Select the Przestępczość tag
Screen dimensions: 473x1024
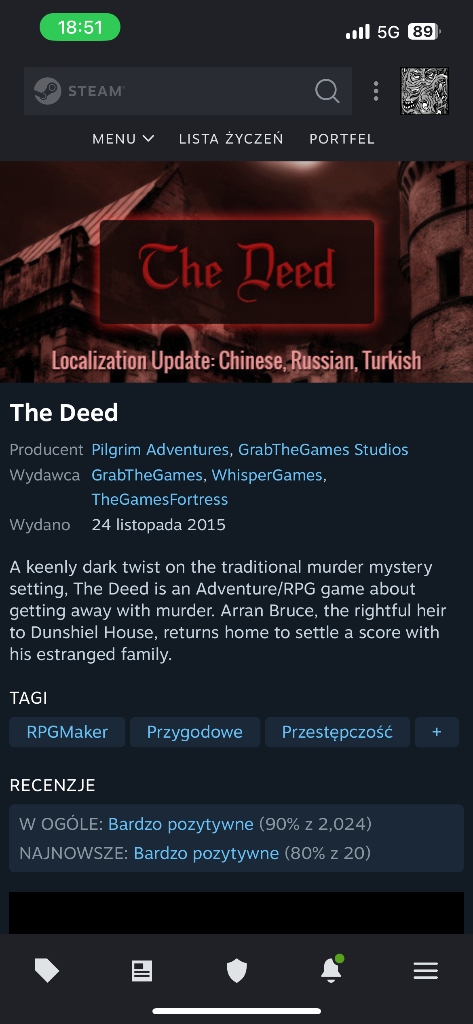(337, 732)
